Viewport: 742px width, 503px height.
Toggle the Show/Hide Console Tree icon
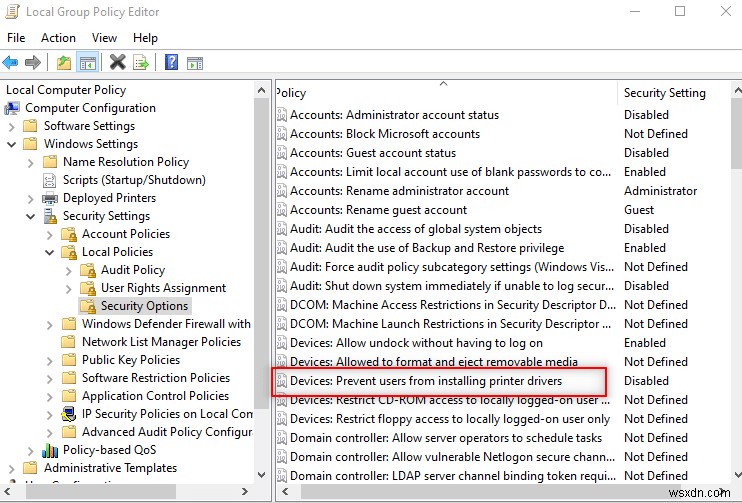pos(88,62)
